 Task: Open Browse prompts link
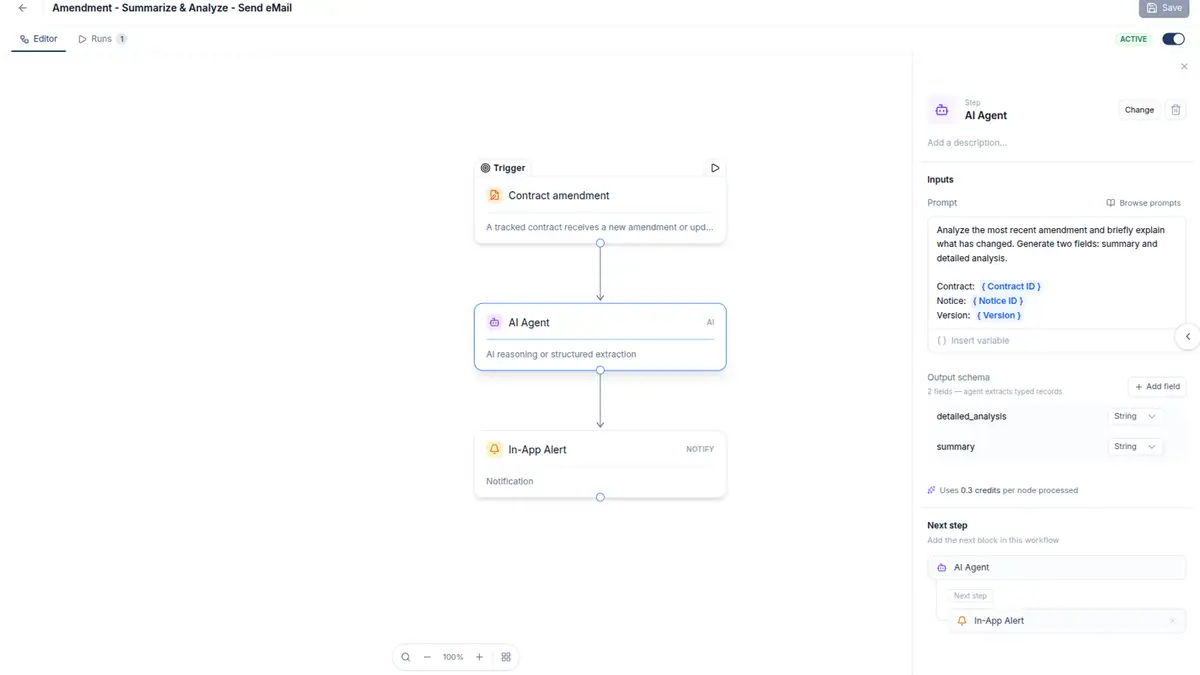1143,203
